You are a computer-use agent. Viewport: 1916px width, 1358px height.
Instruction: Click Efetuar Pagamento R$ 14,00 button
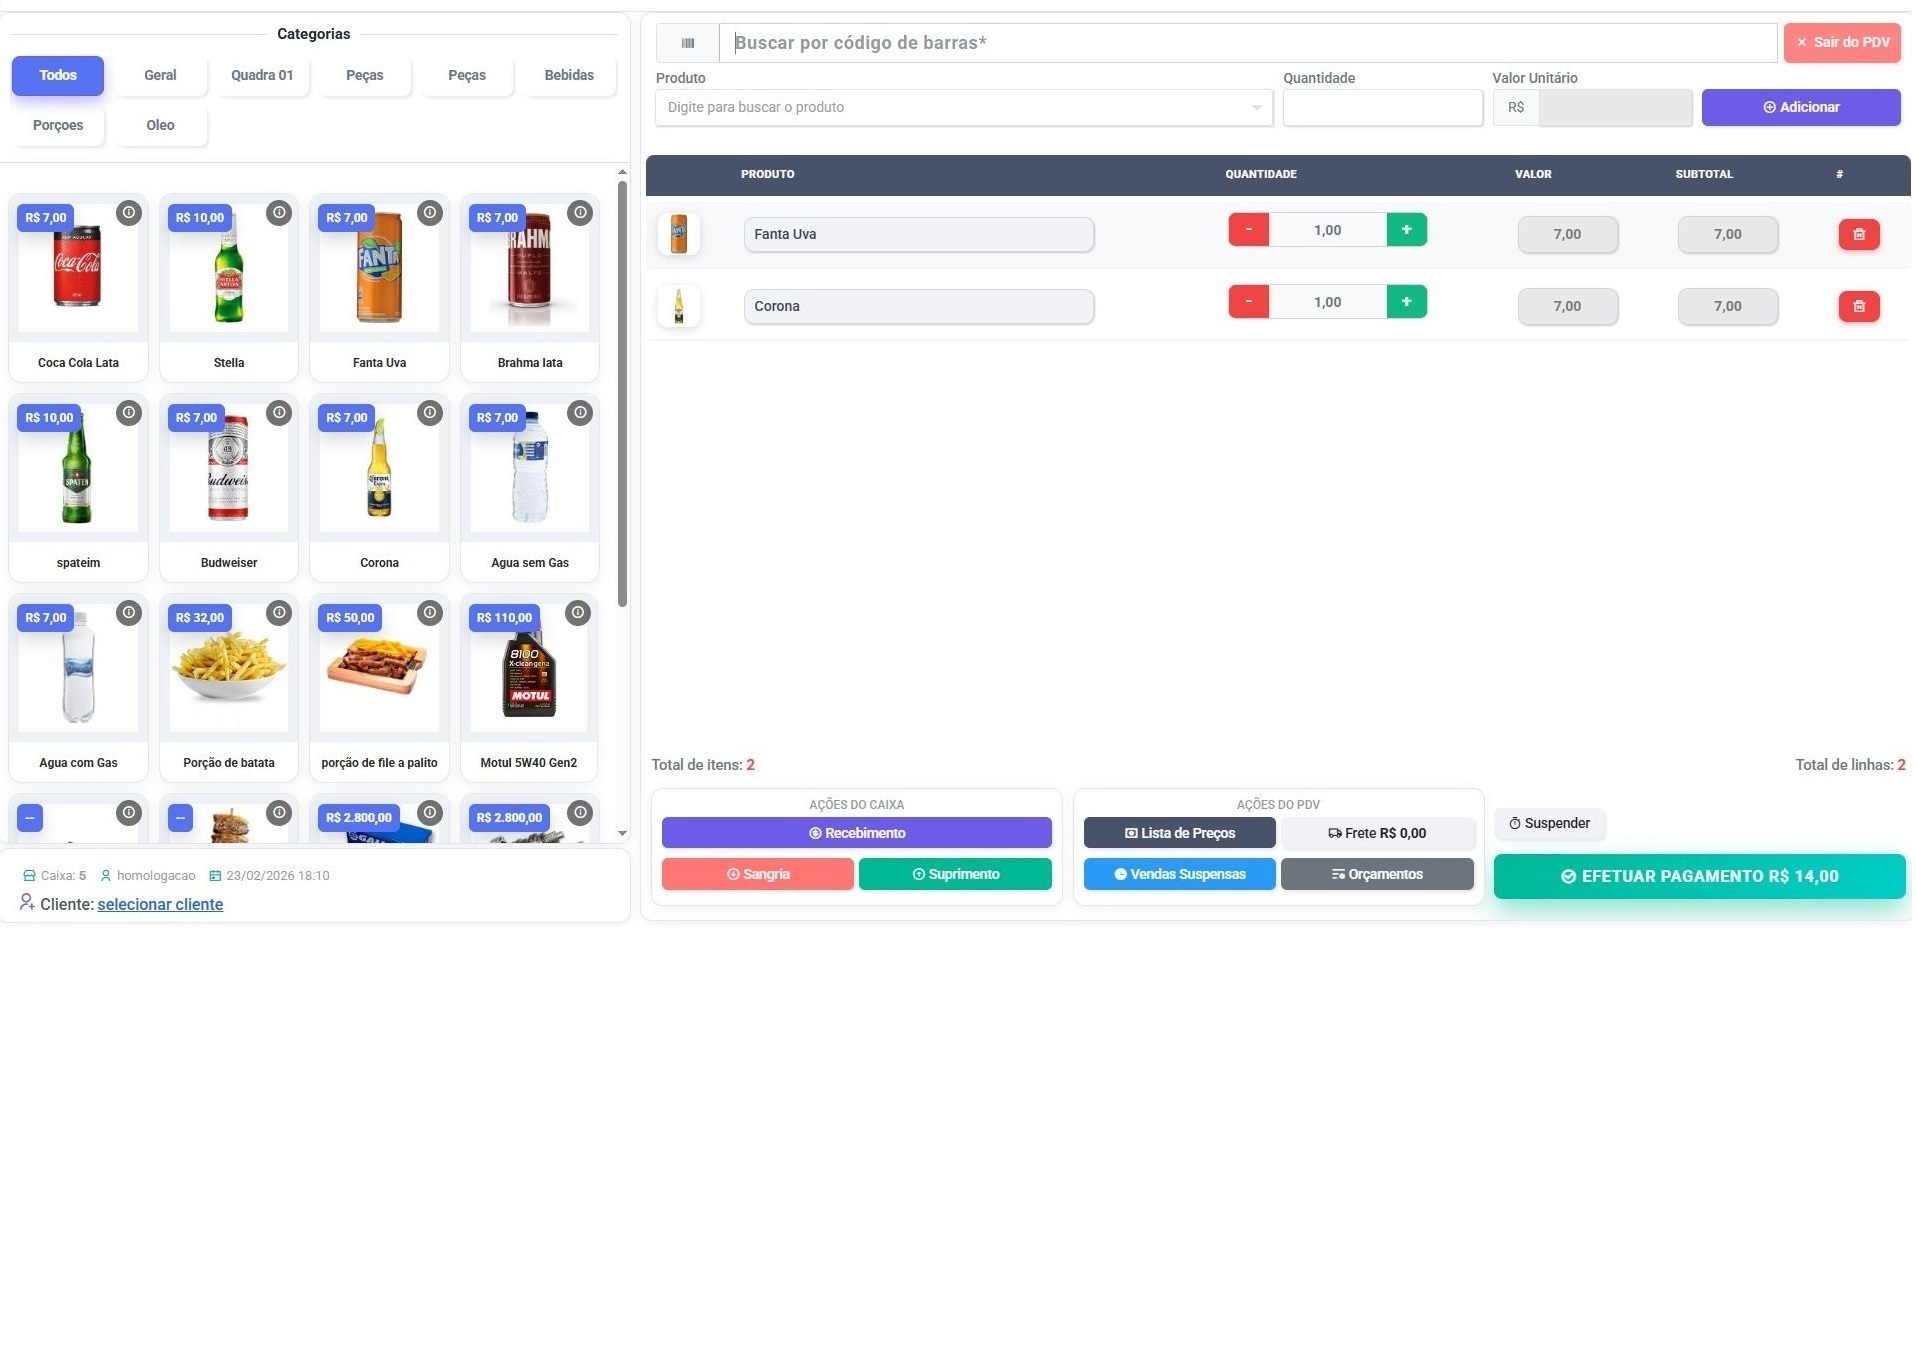coord(1698,877)
